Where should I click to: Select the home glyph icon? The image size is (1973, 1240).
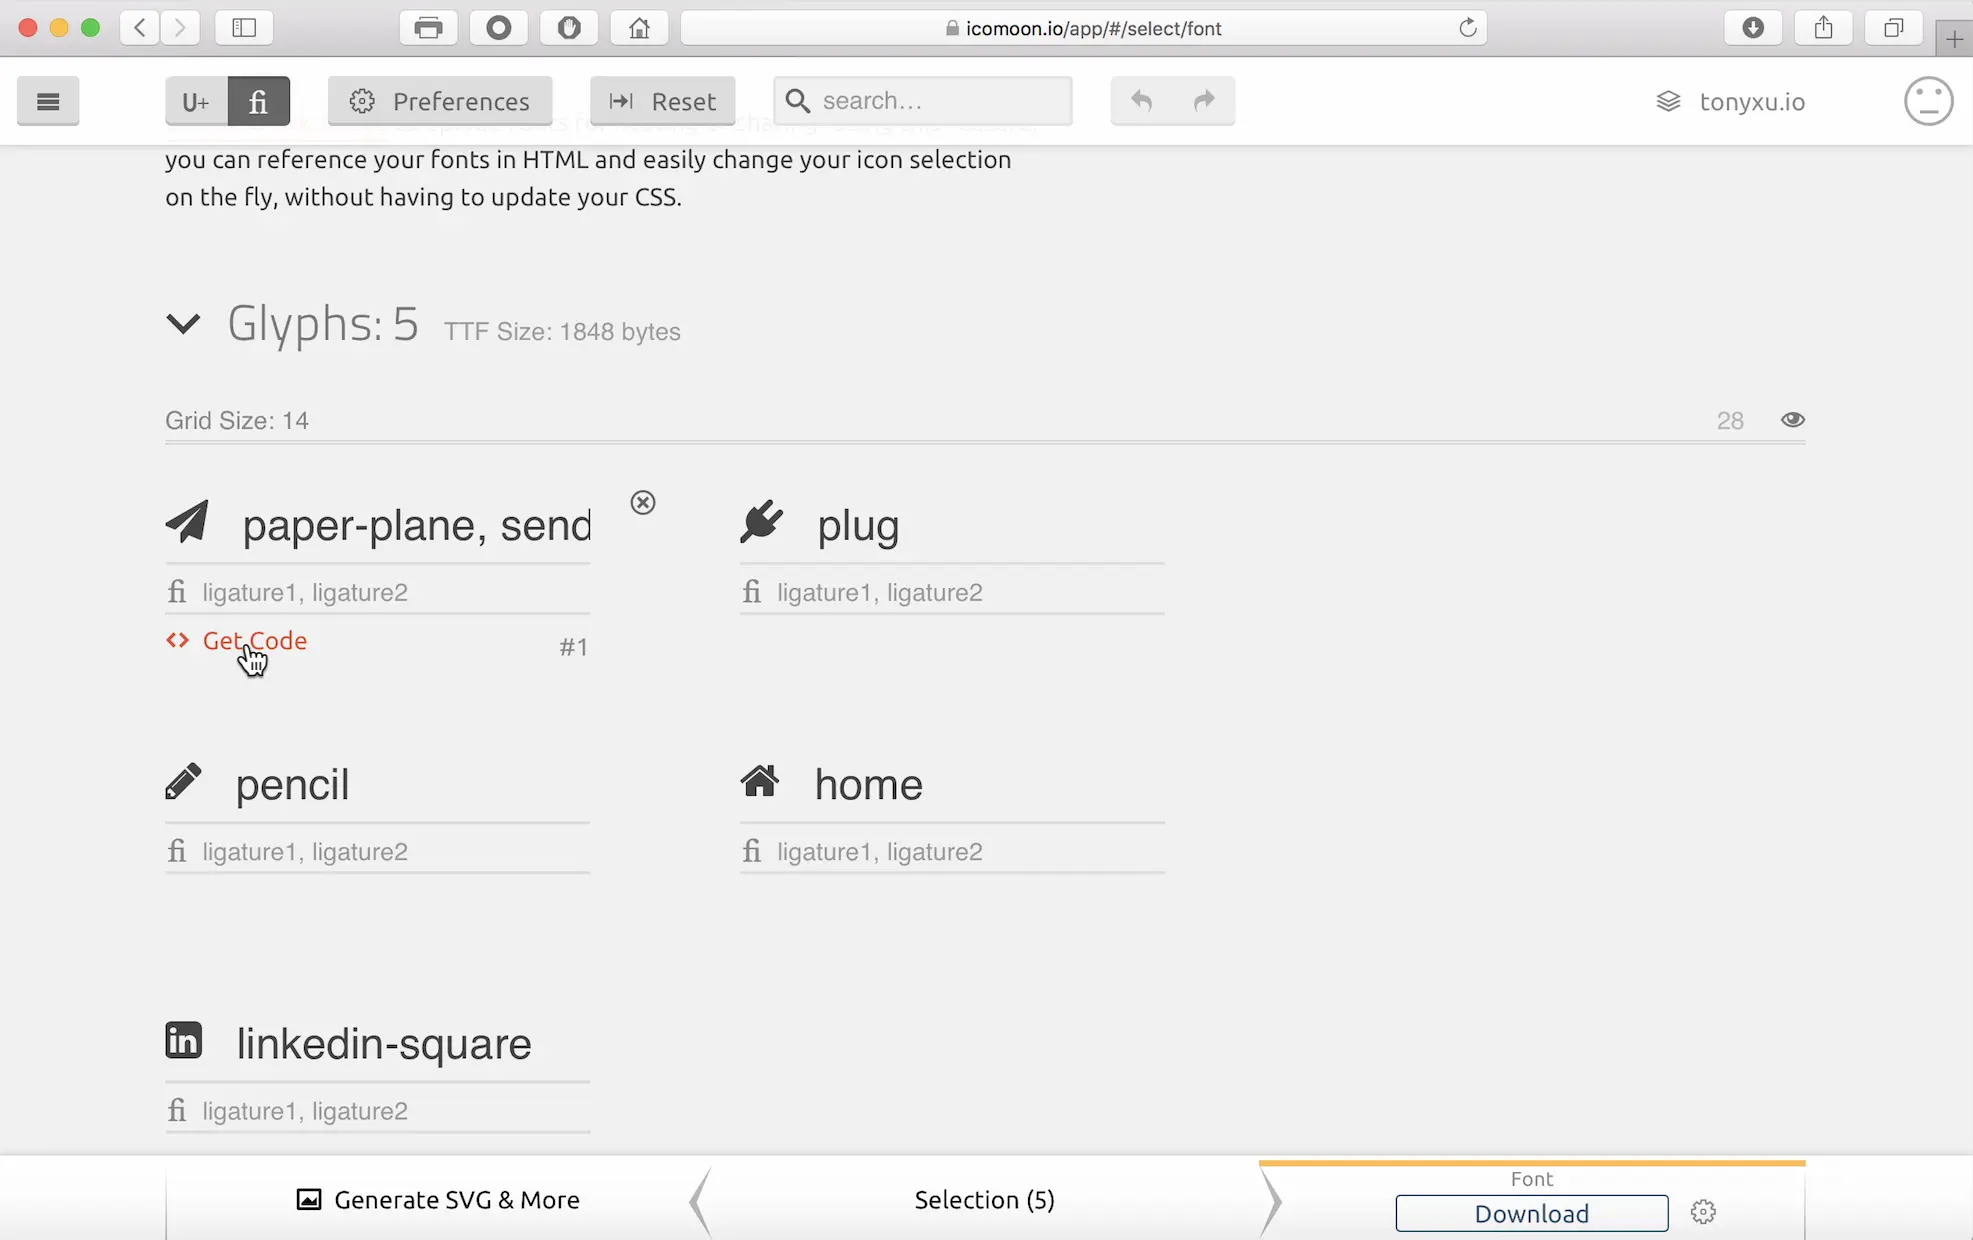760,781
